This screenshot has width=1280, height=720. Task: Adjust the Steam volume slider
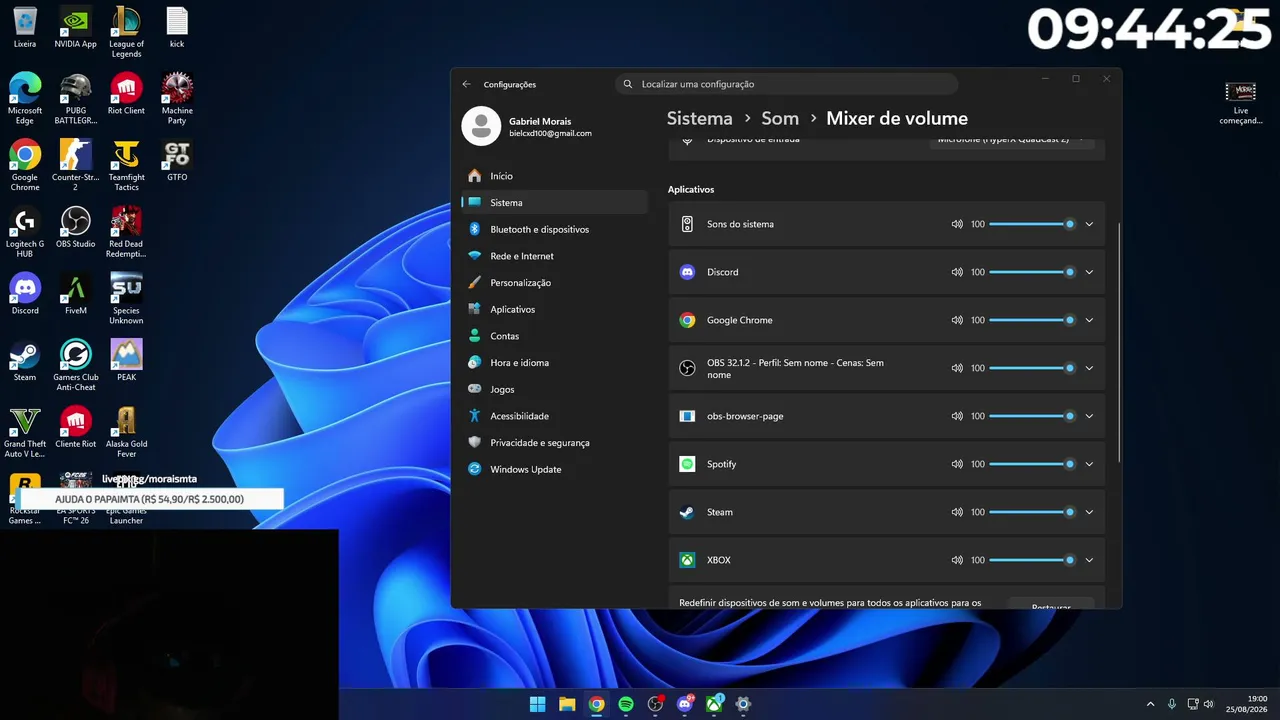pos(1032,512)
